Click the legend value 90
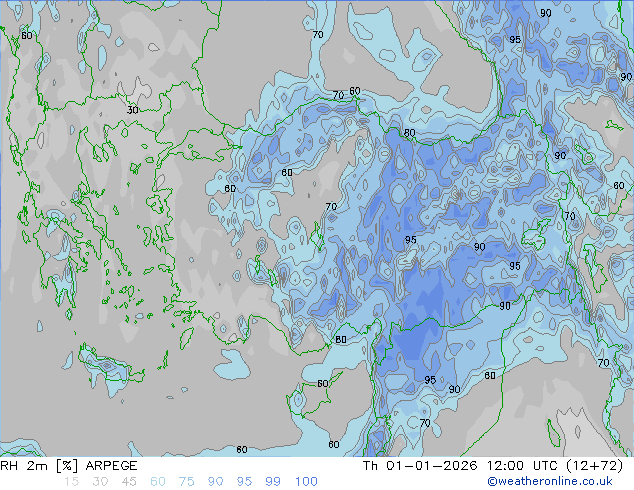The width and height of the screenshot is (634, 490). click(x=215, y=482)
